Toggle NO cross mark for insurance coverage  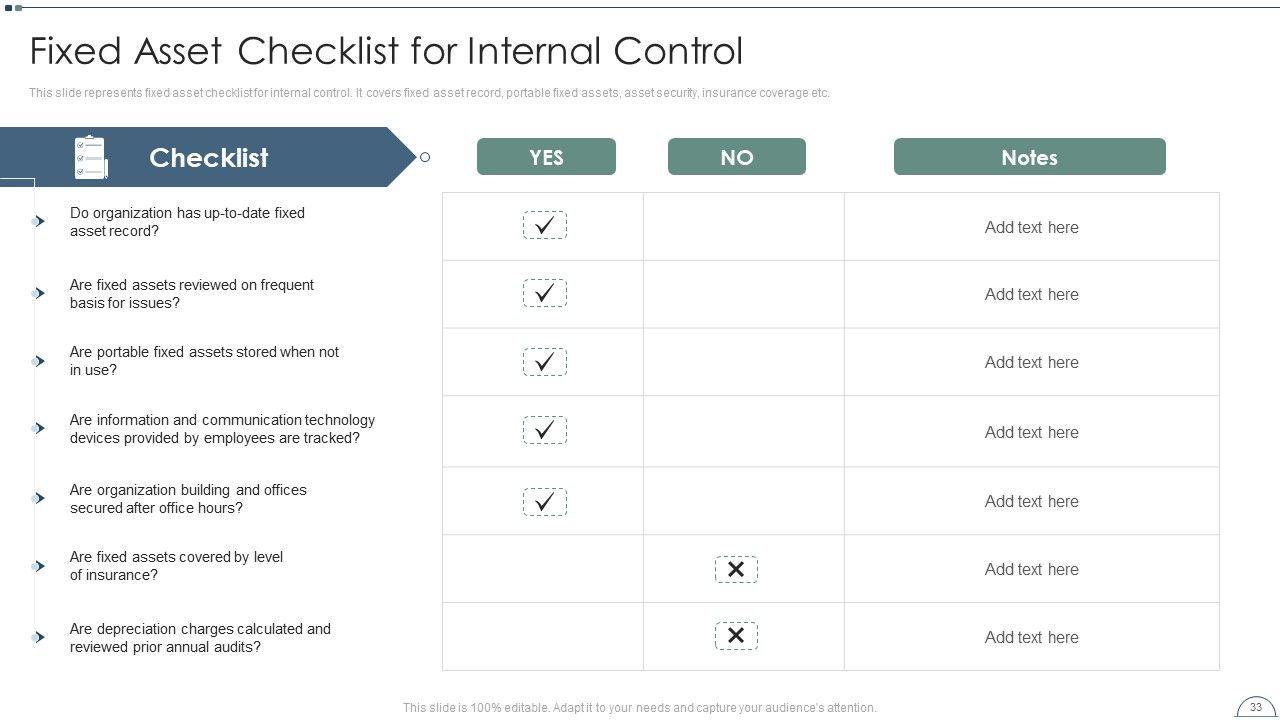coord(736,570)
